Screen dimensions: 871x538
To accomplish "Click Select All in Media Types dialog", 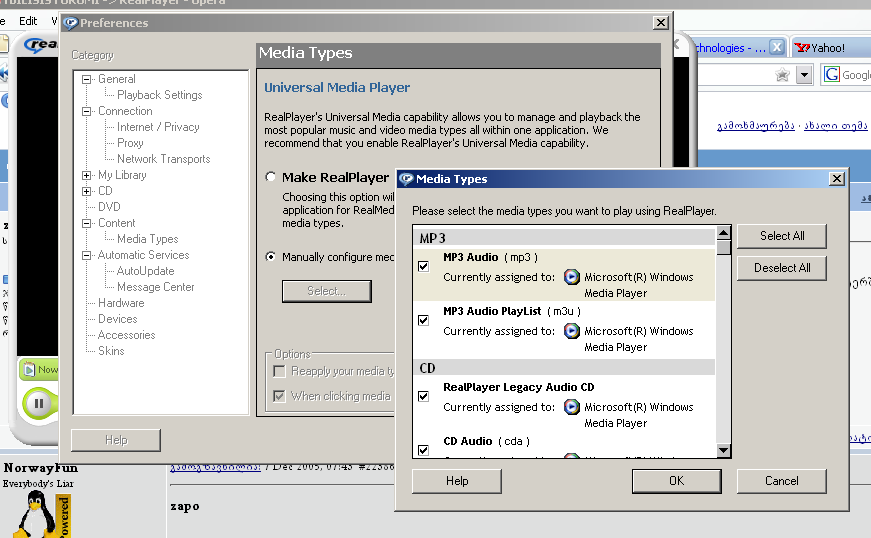I will (782, 236).
